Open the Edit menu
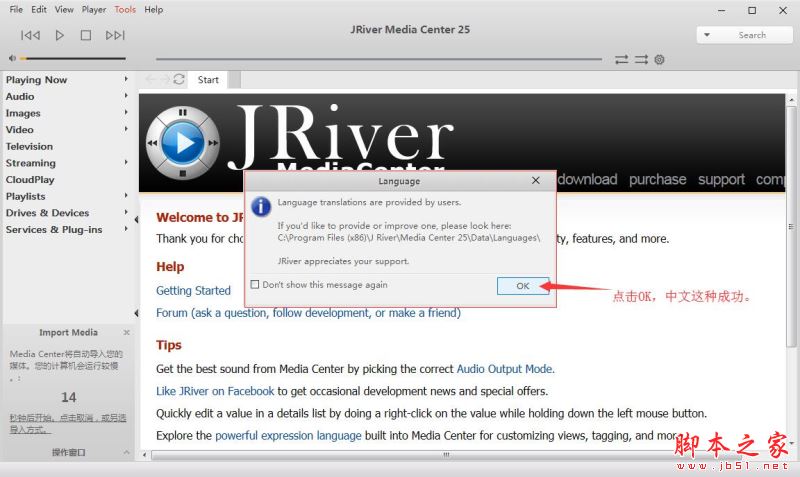Screen dimensions: 800x477 coord(39,9)
